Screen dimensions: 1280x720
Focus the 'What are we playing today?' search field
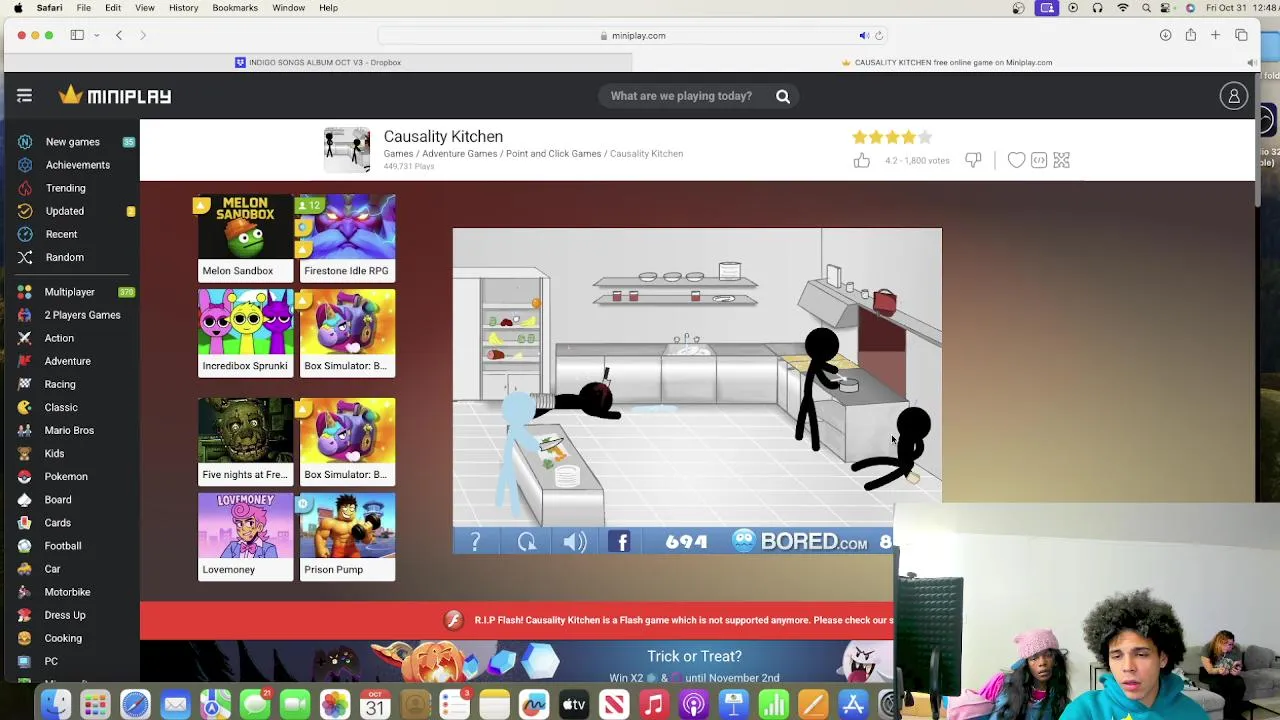pos(681,96)
